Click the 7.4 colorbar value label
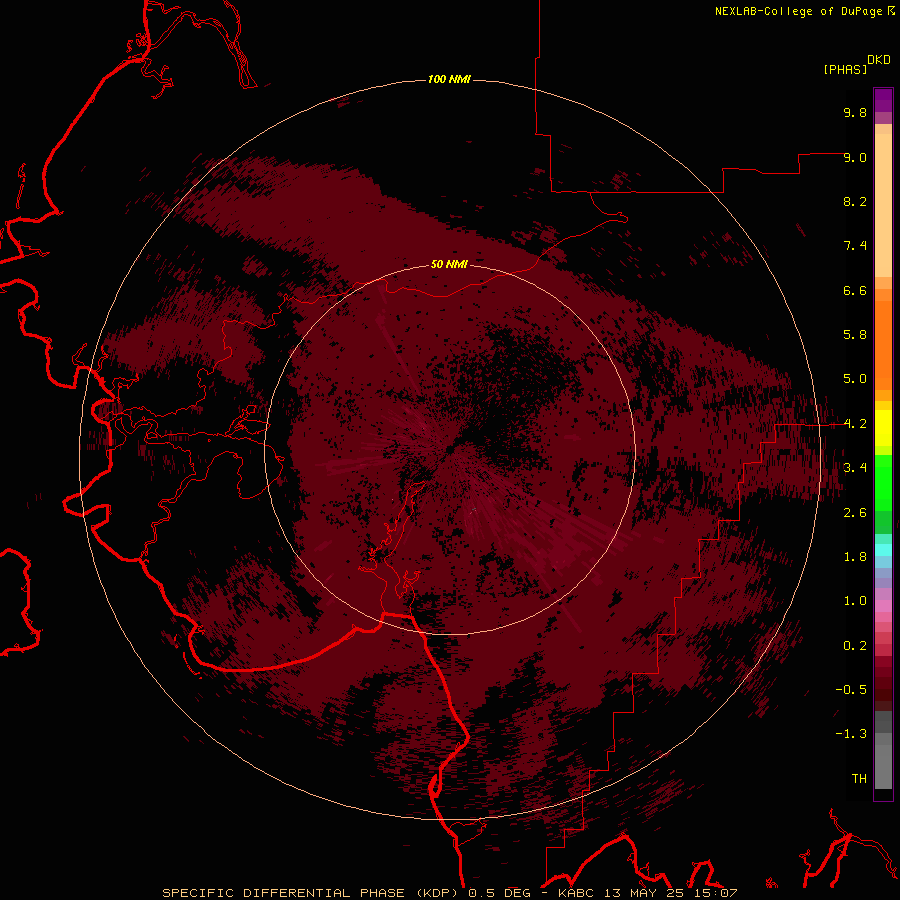900x900 pixels. (x=855, y=246)
